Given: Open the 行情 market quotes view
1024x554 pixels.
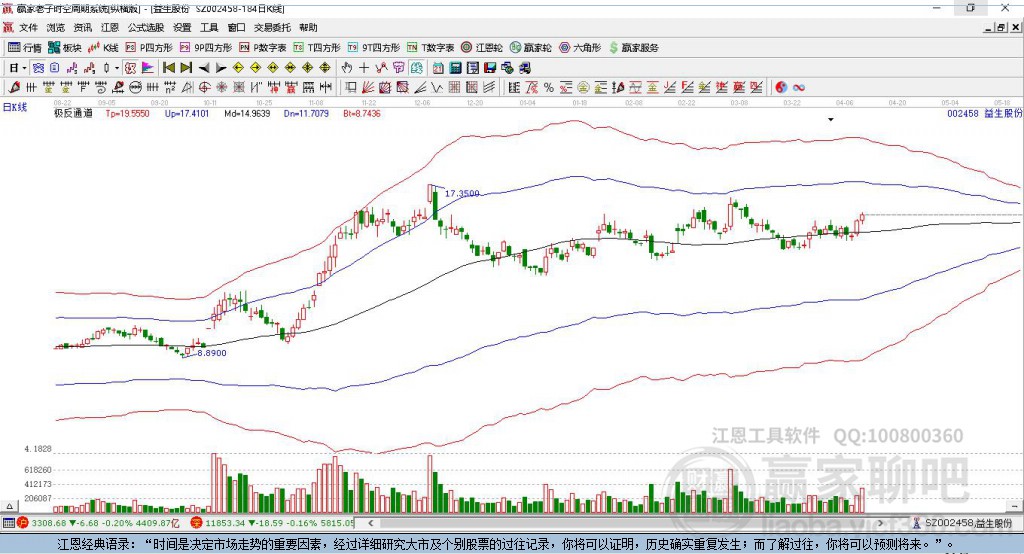Looking at the screenshot, I should click(x=24, y=48).
